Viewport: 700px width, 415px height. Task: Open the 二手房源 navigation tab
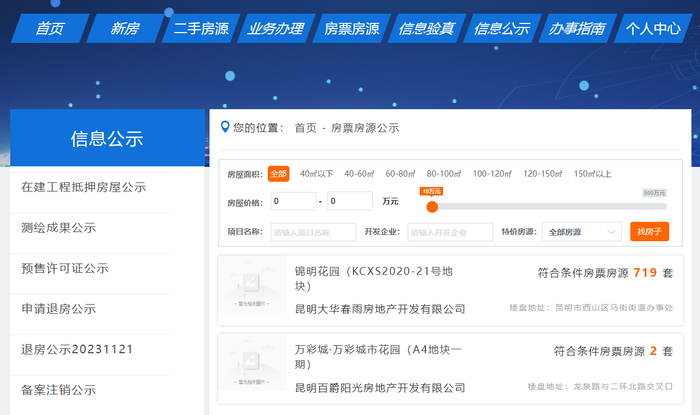(201, 29)
